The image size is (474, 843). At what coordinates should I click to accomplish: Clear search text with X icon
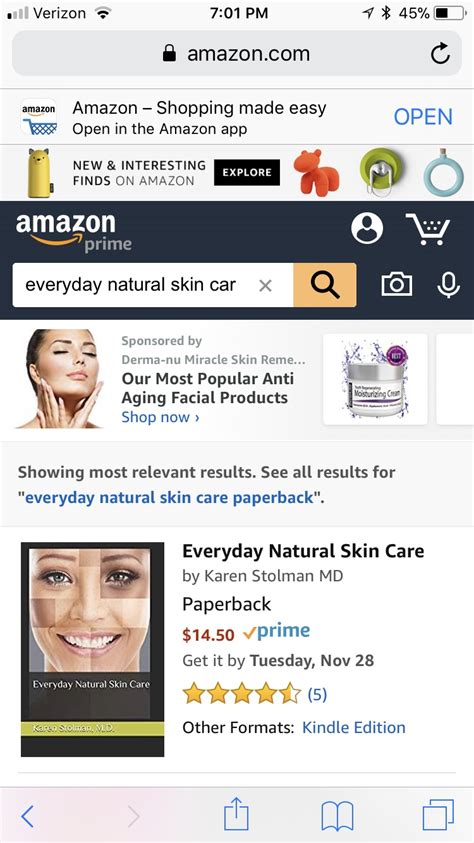265,285
